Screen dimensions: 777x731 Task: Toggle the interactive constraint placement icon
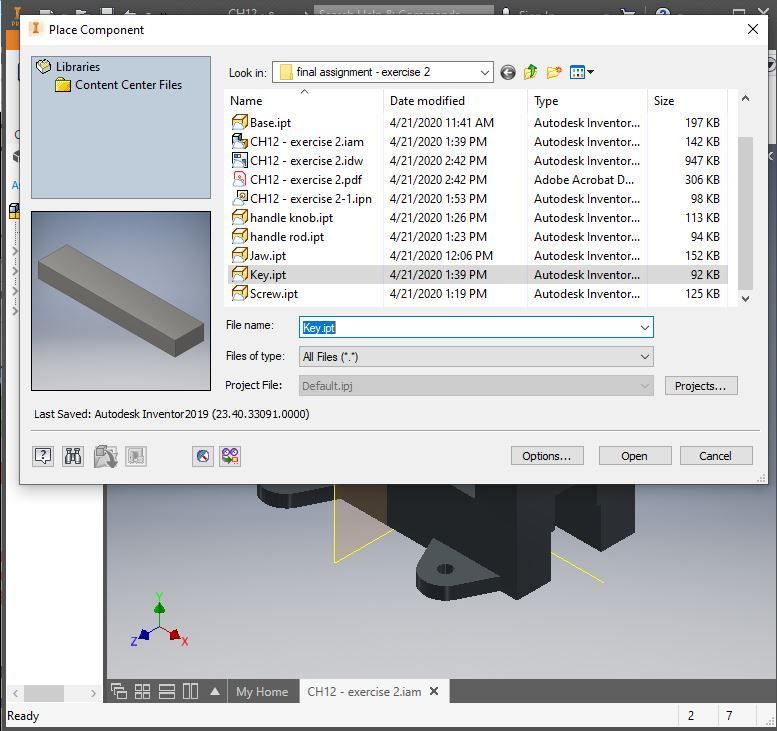[x=203, y=456]
